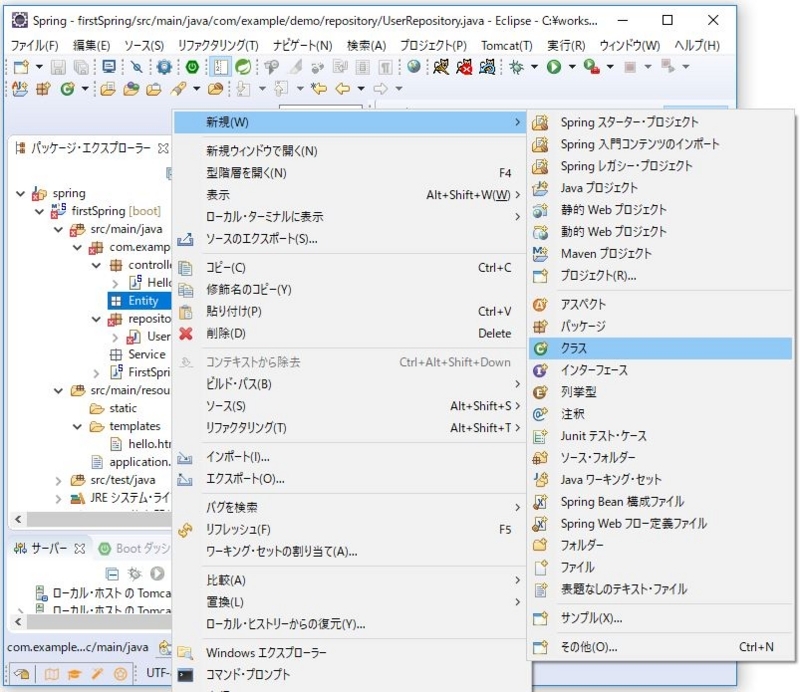
Task: Click package explorer horizontal scrollbar left arrow
Action: [x=18, y=520]
